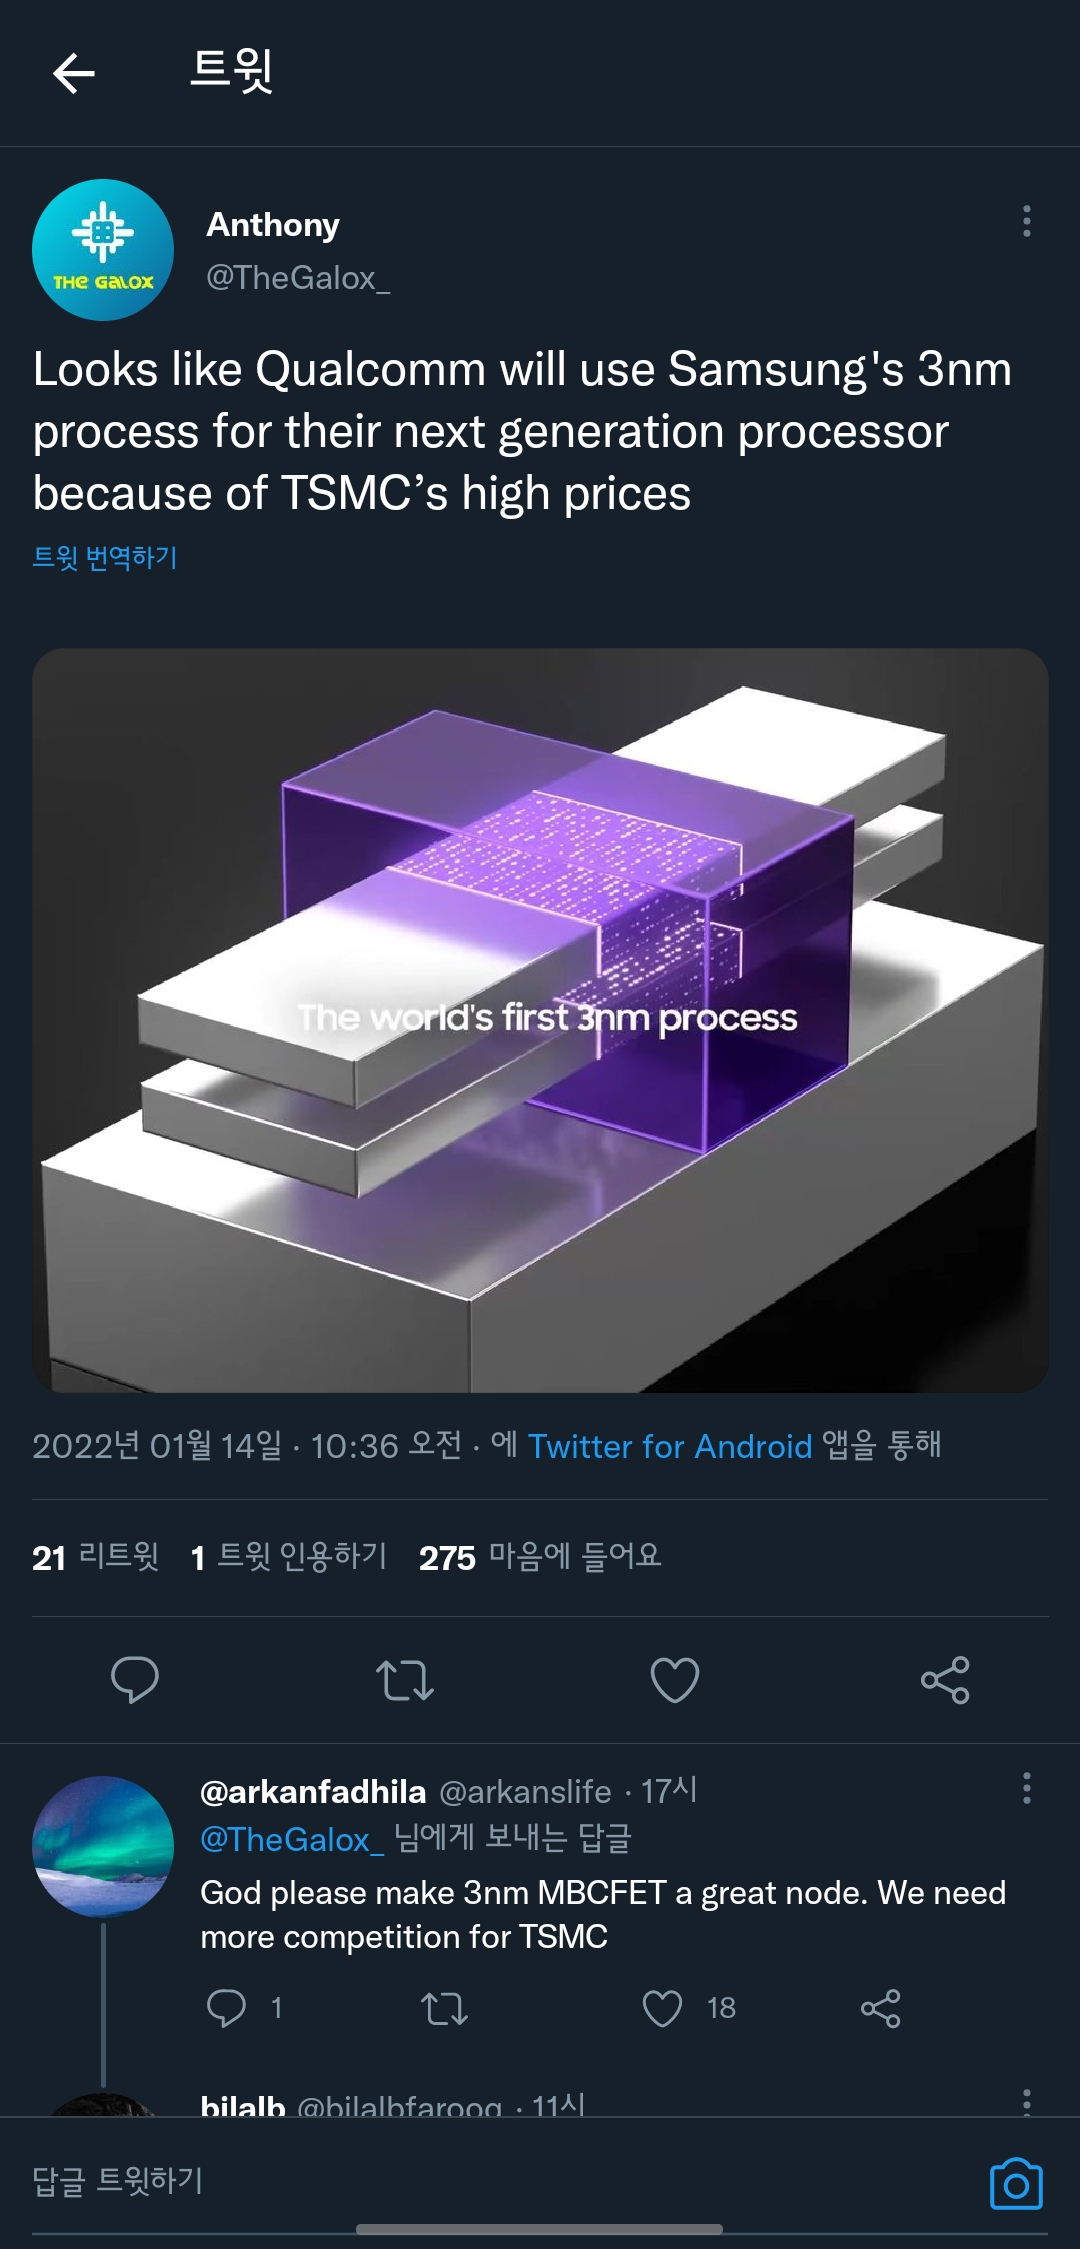
Task: Open the three-dot menu on Anthony's tweet
Action: click(x=1026, y=221)
